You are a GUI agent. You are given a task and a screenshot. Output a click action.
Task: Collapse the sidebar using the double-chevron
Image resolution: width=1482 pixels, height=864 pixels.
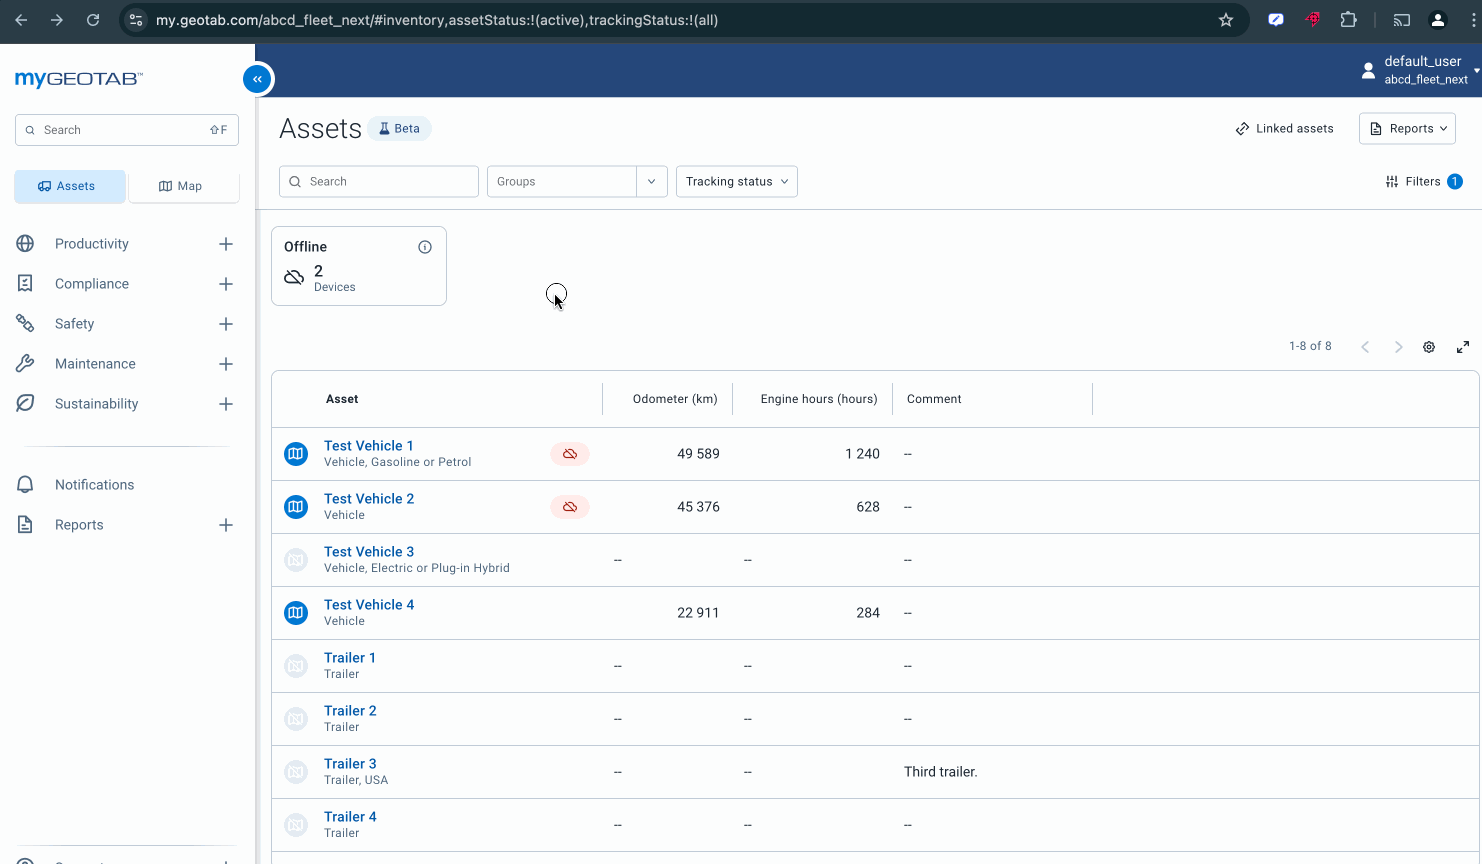pos(257,78)
